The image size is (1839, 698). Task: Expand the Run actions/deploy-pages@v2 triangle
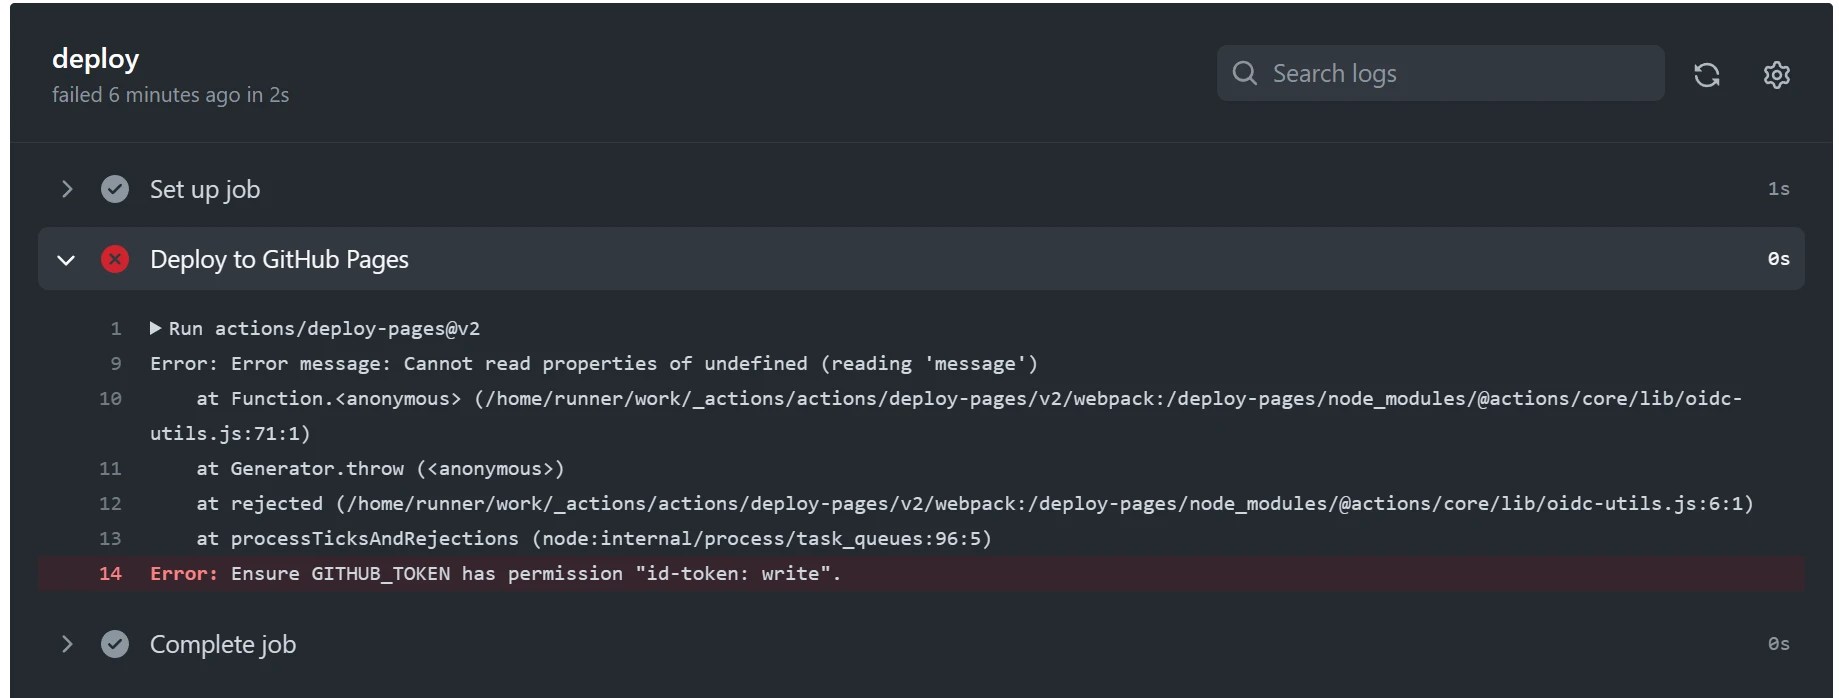tap(155, 328)
